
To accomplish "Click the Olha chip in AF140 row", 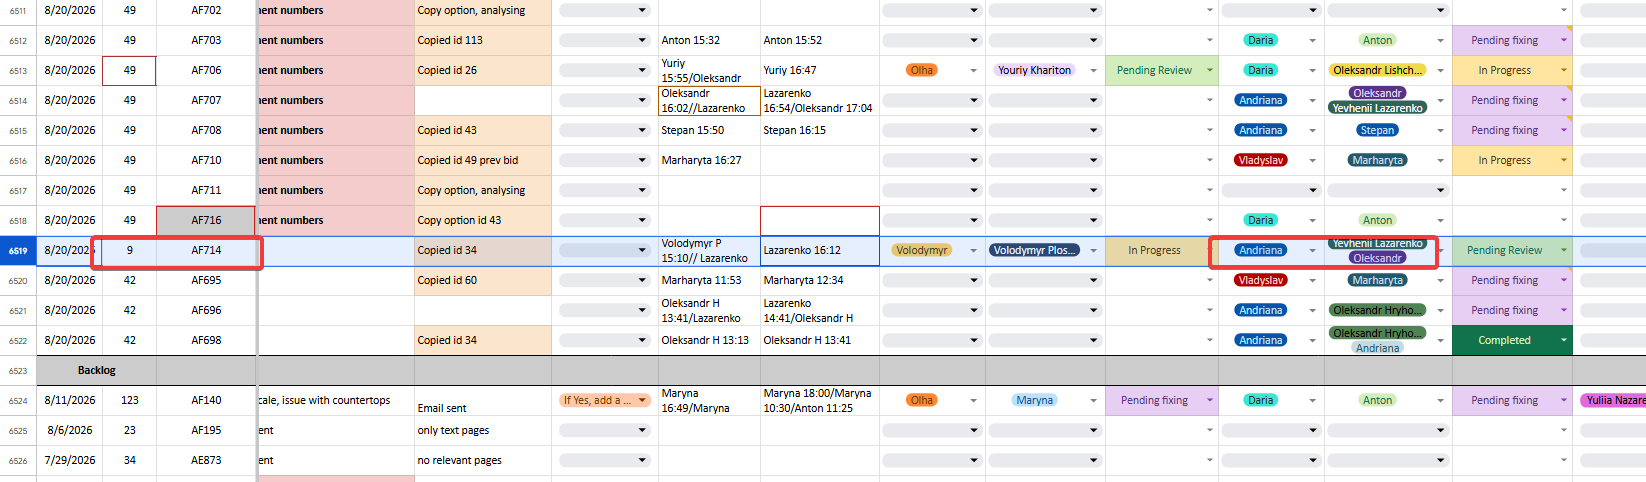I will coord(922,401).
